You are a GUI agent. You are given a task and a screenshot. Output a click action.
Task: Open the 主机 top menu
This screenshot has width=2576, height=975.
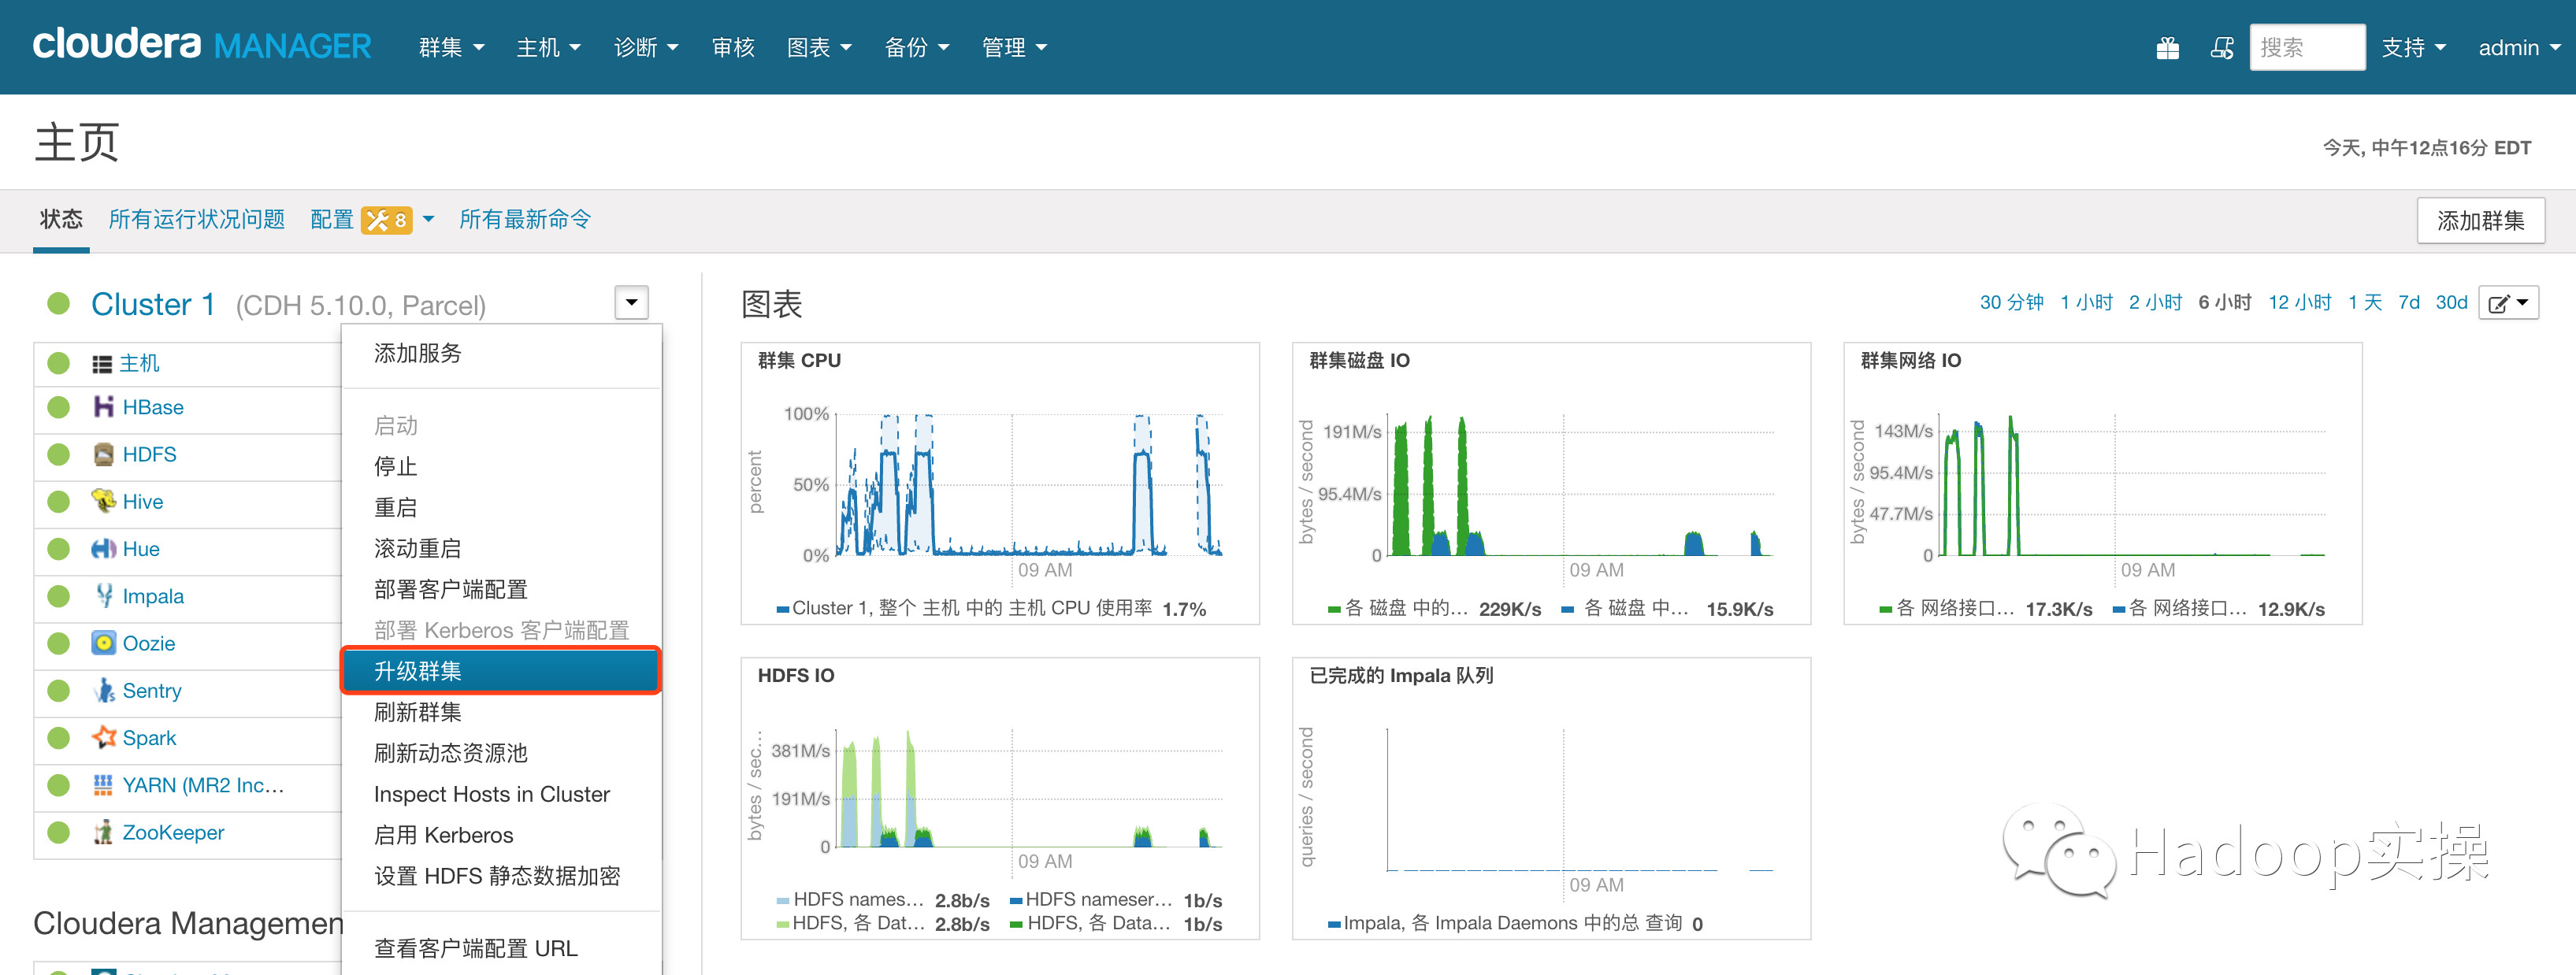click(x=548, y=47)
